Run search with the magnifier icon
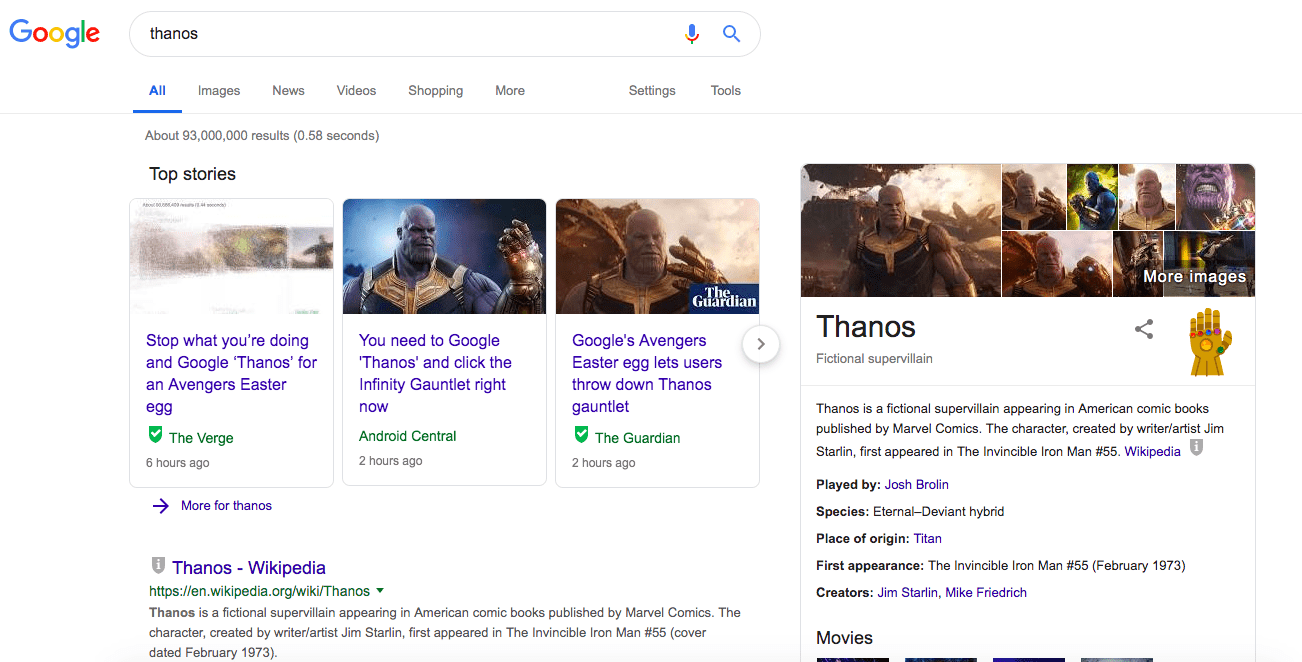1302x662 pixels. coord(732,34)
